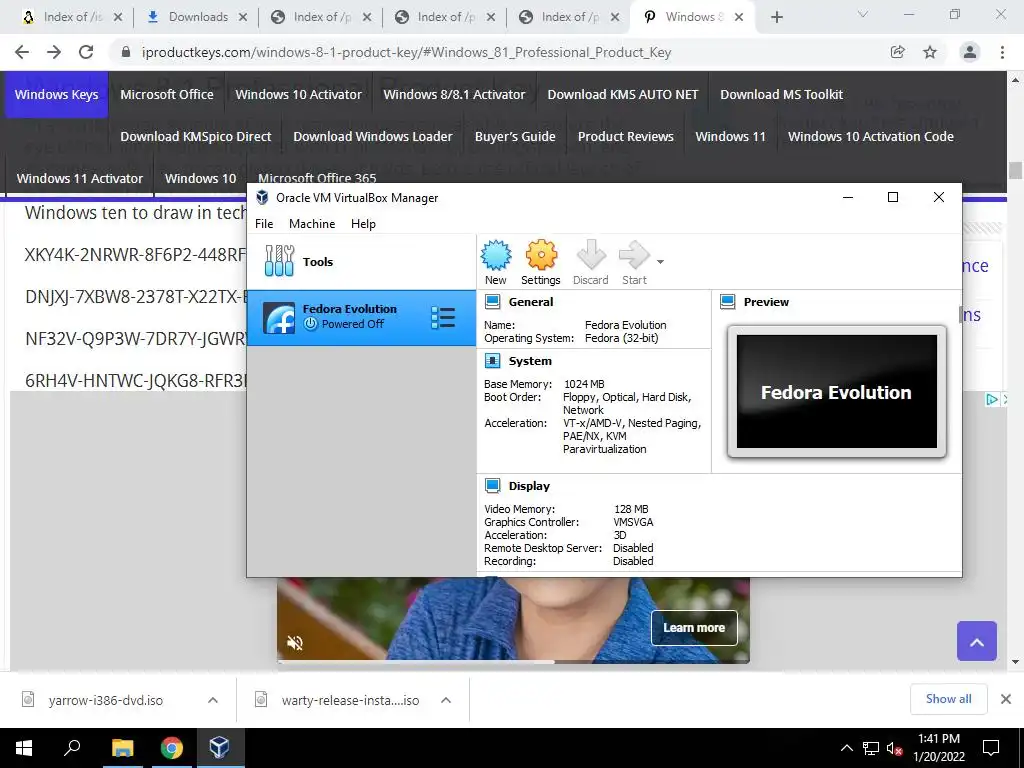Open Download MS Toolkit link
This screenshot has width=1024, height=768.
coord(781,95)
